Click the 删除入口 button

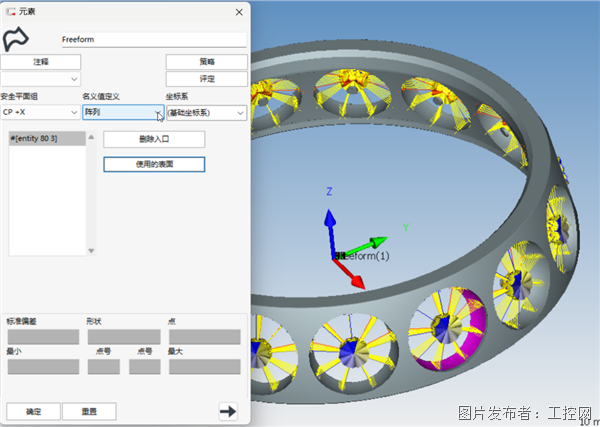pos(154,139)
